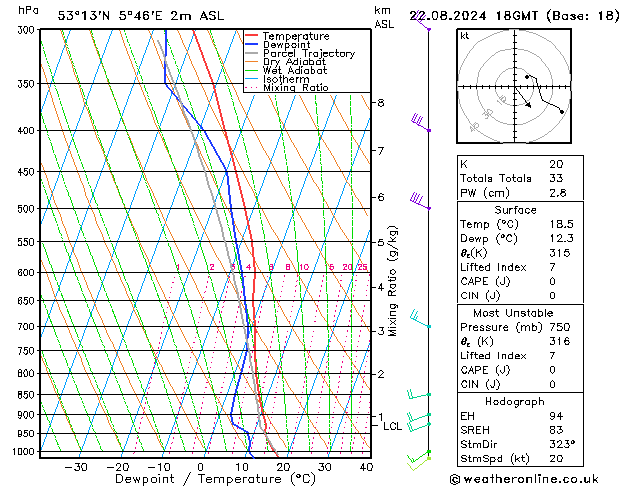The image size is (629, 486).
Task: Click the 'Dewpoint / Temperature (°C)' axis title
Action: click(x=215, y=479)
